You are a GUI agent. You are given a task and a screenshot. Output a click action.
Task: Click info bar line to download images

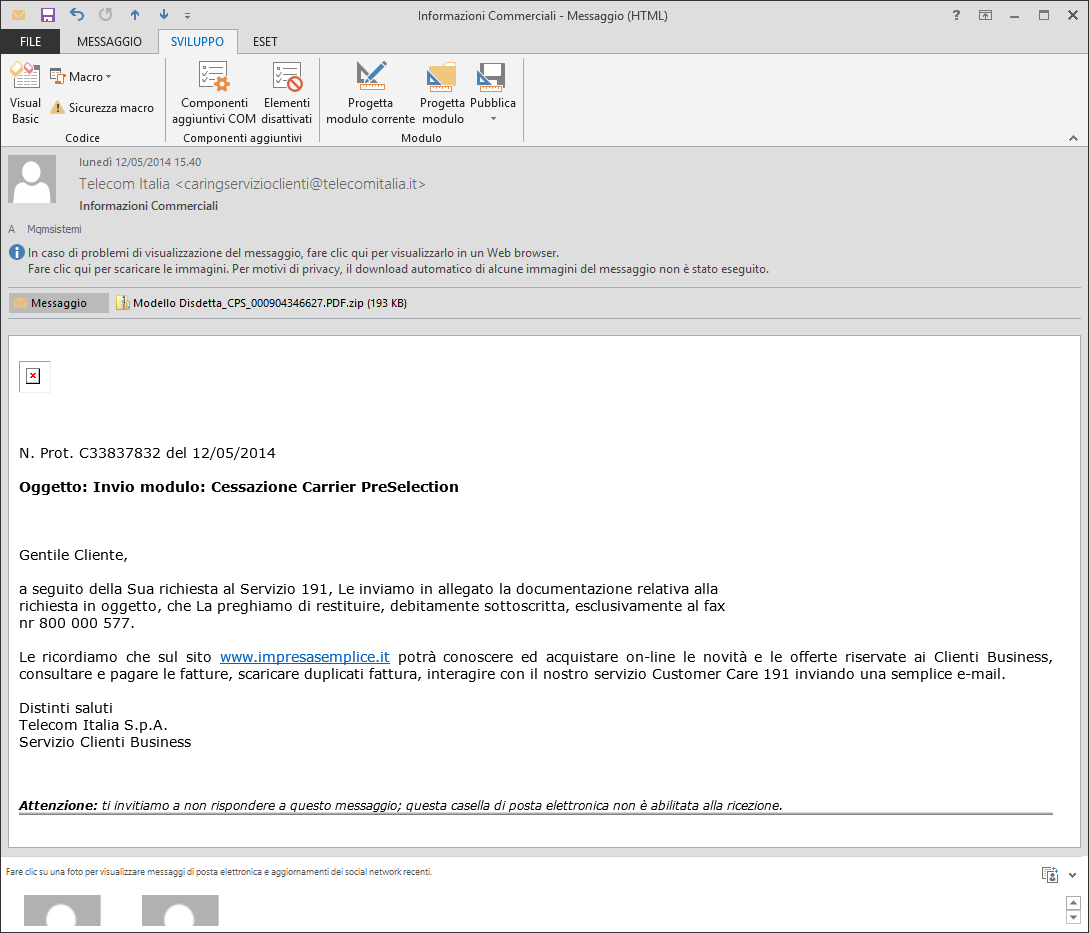(x=398, y=269)
